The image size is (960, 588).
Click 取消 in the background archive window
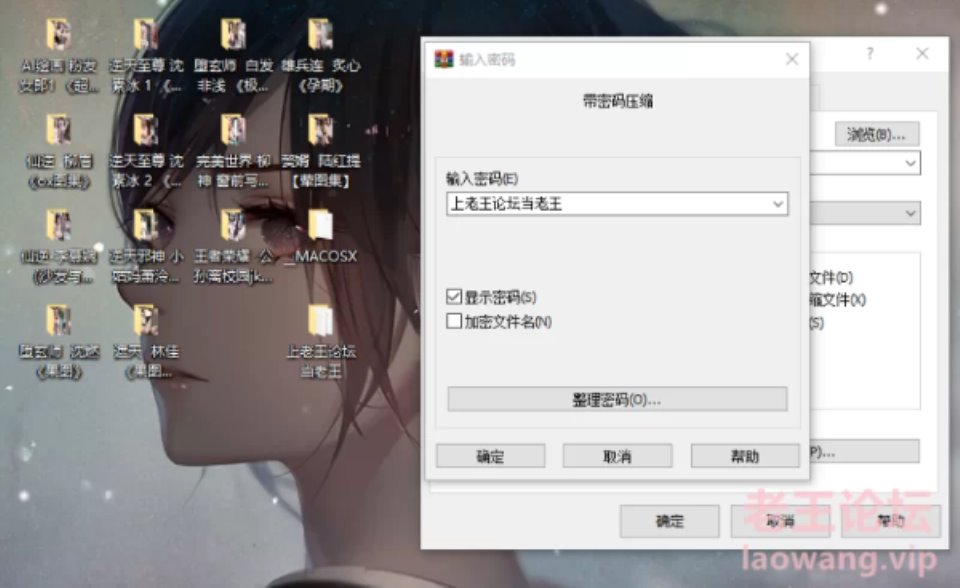click(x=781, y=521)
